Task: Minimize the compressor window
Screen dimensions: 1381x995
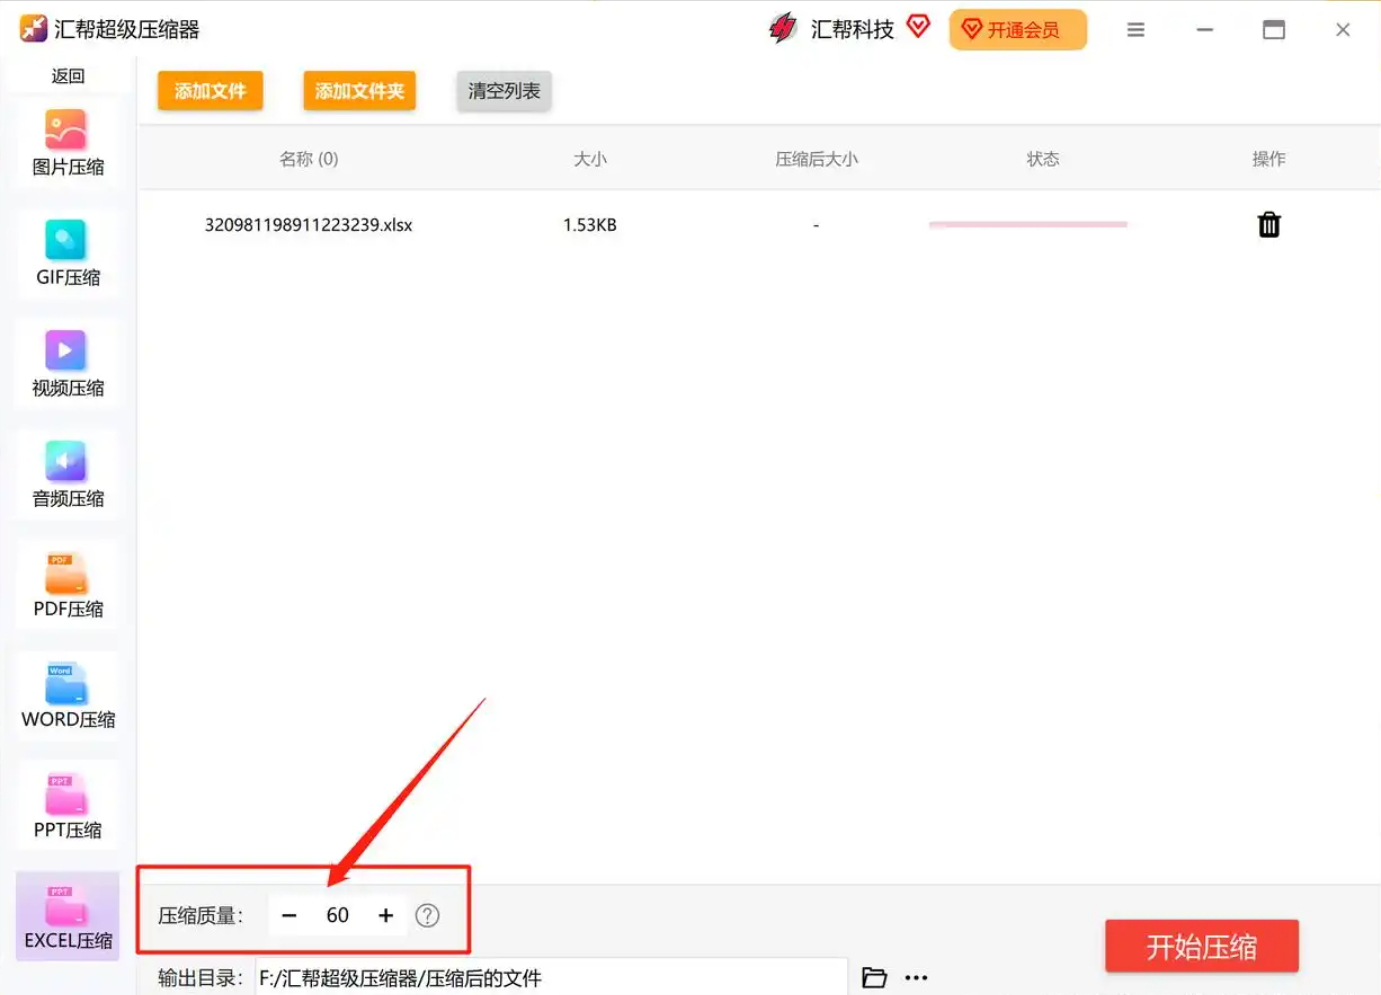Action: [1205, 30]
